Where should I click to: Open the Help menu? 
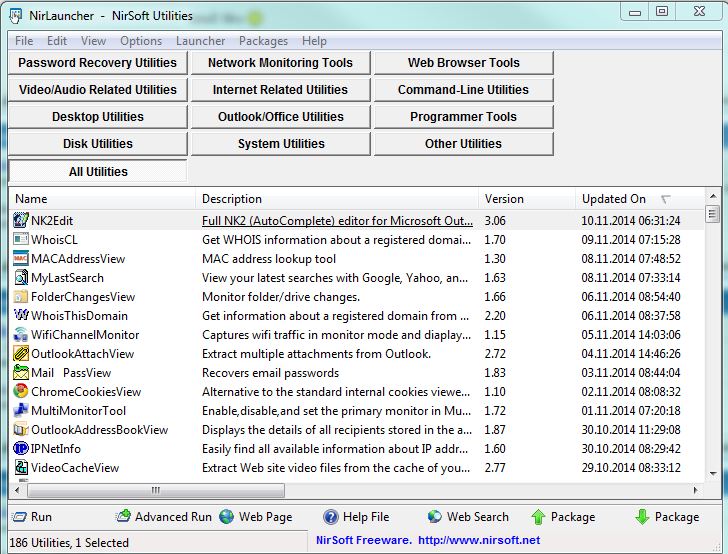coord(314,41)
